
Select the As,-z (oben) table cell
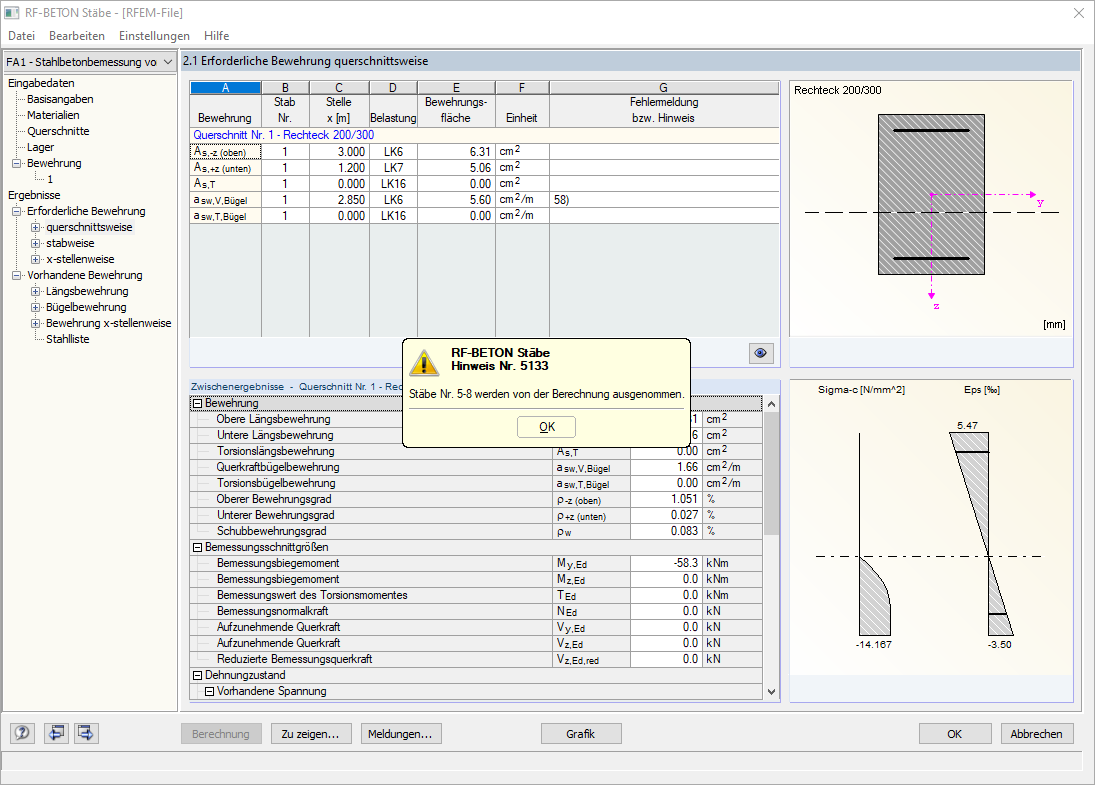(226, 152)
